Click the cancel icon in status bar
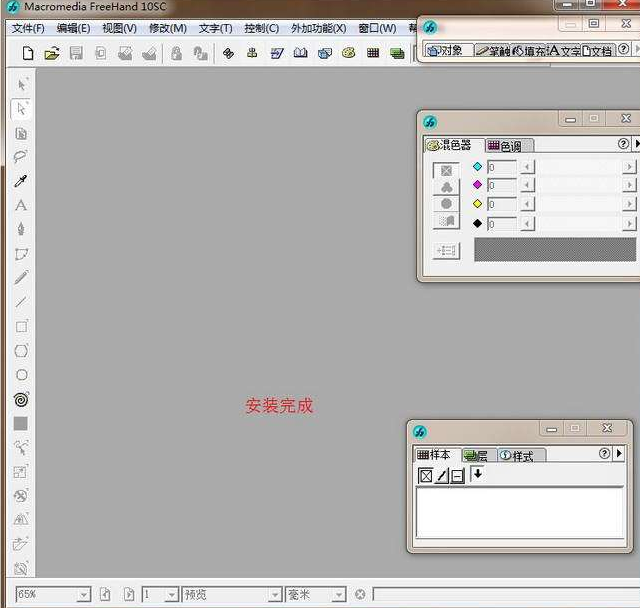 (x=360, y=595)
